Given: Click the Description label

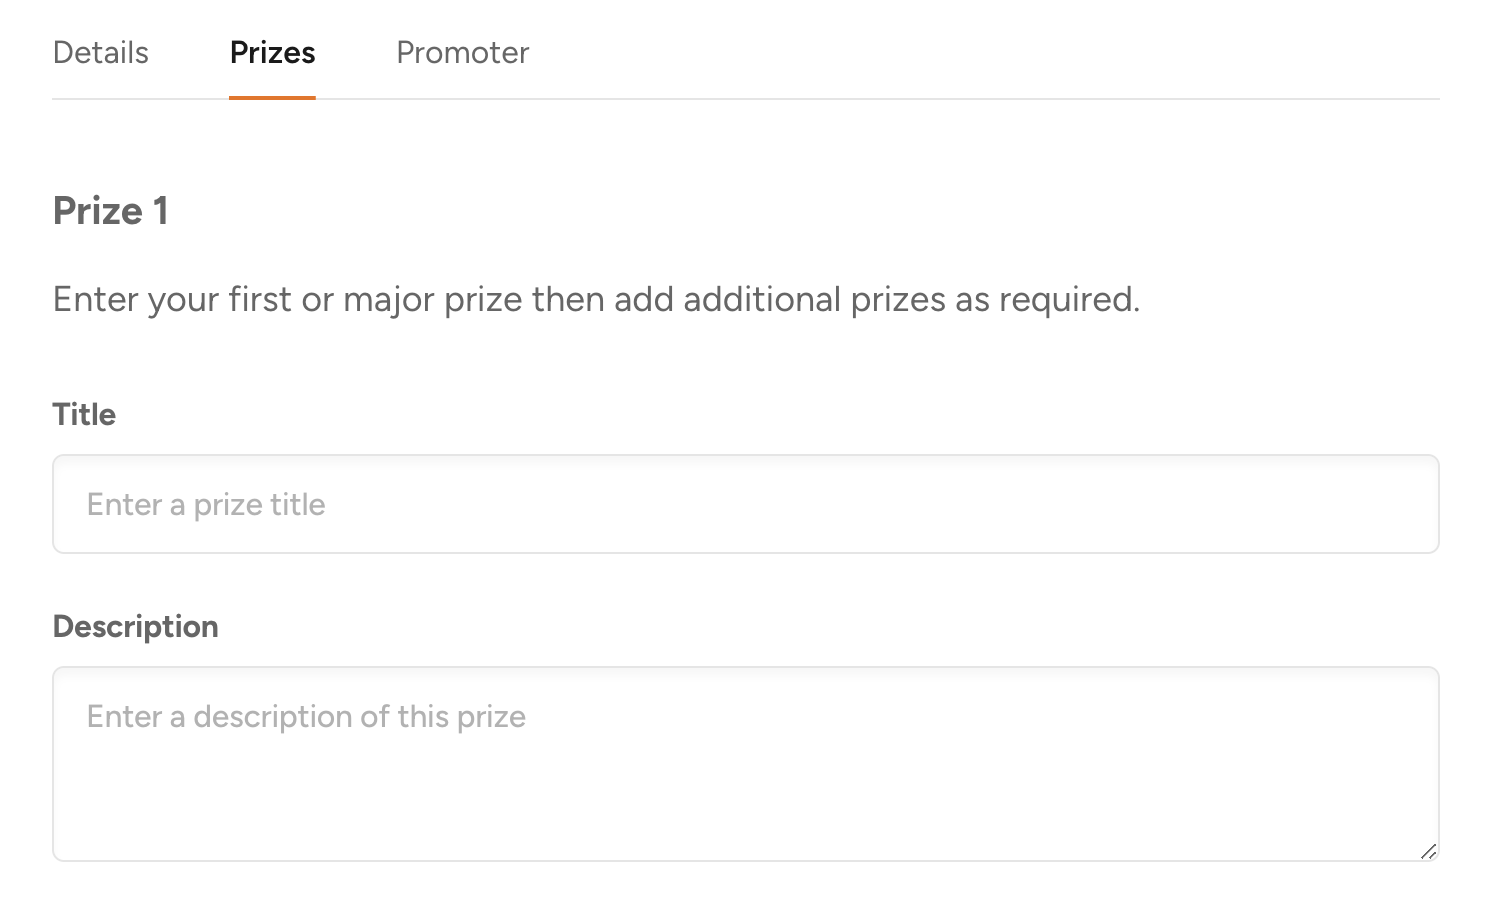Looking at the screenshot, I should (x=136, y=626).
